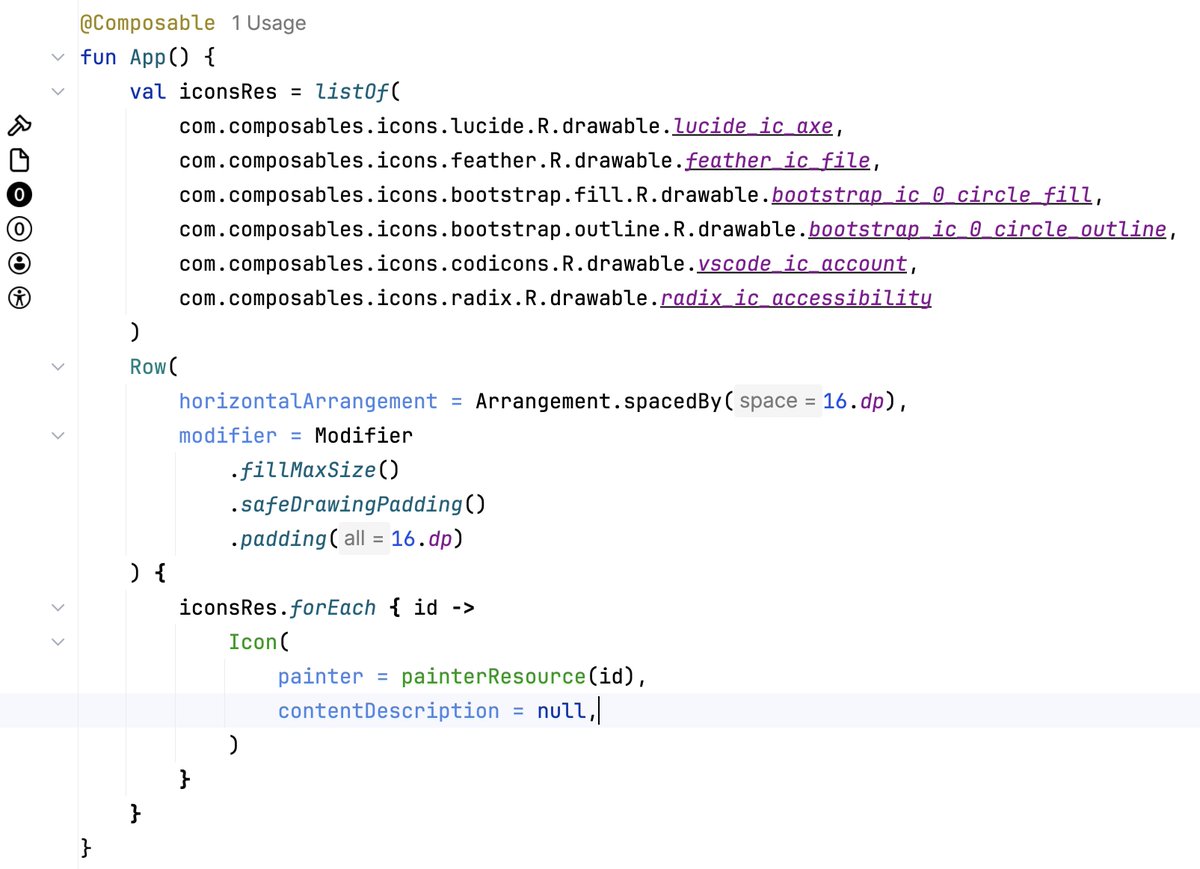Click the contentDescription parameter name
This screenshot has width=1200, height=869.
tap(388, 711)
